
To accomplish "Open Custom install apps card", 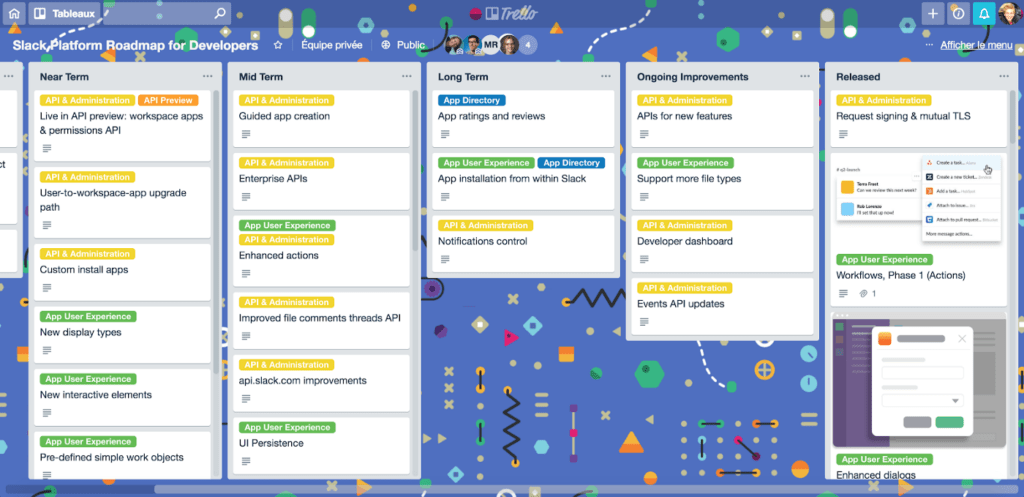I will [122, 272].
